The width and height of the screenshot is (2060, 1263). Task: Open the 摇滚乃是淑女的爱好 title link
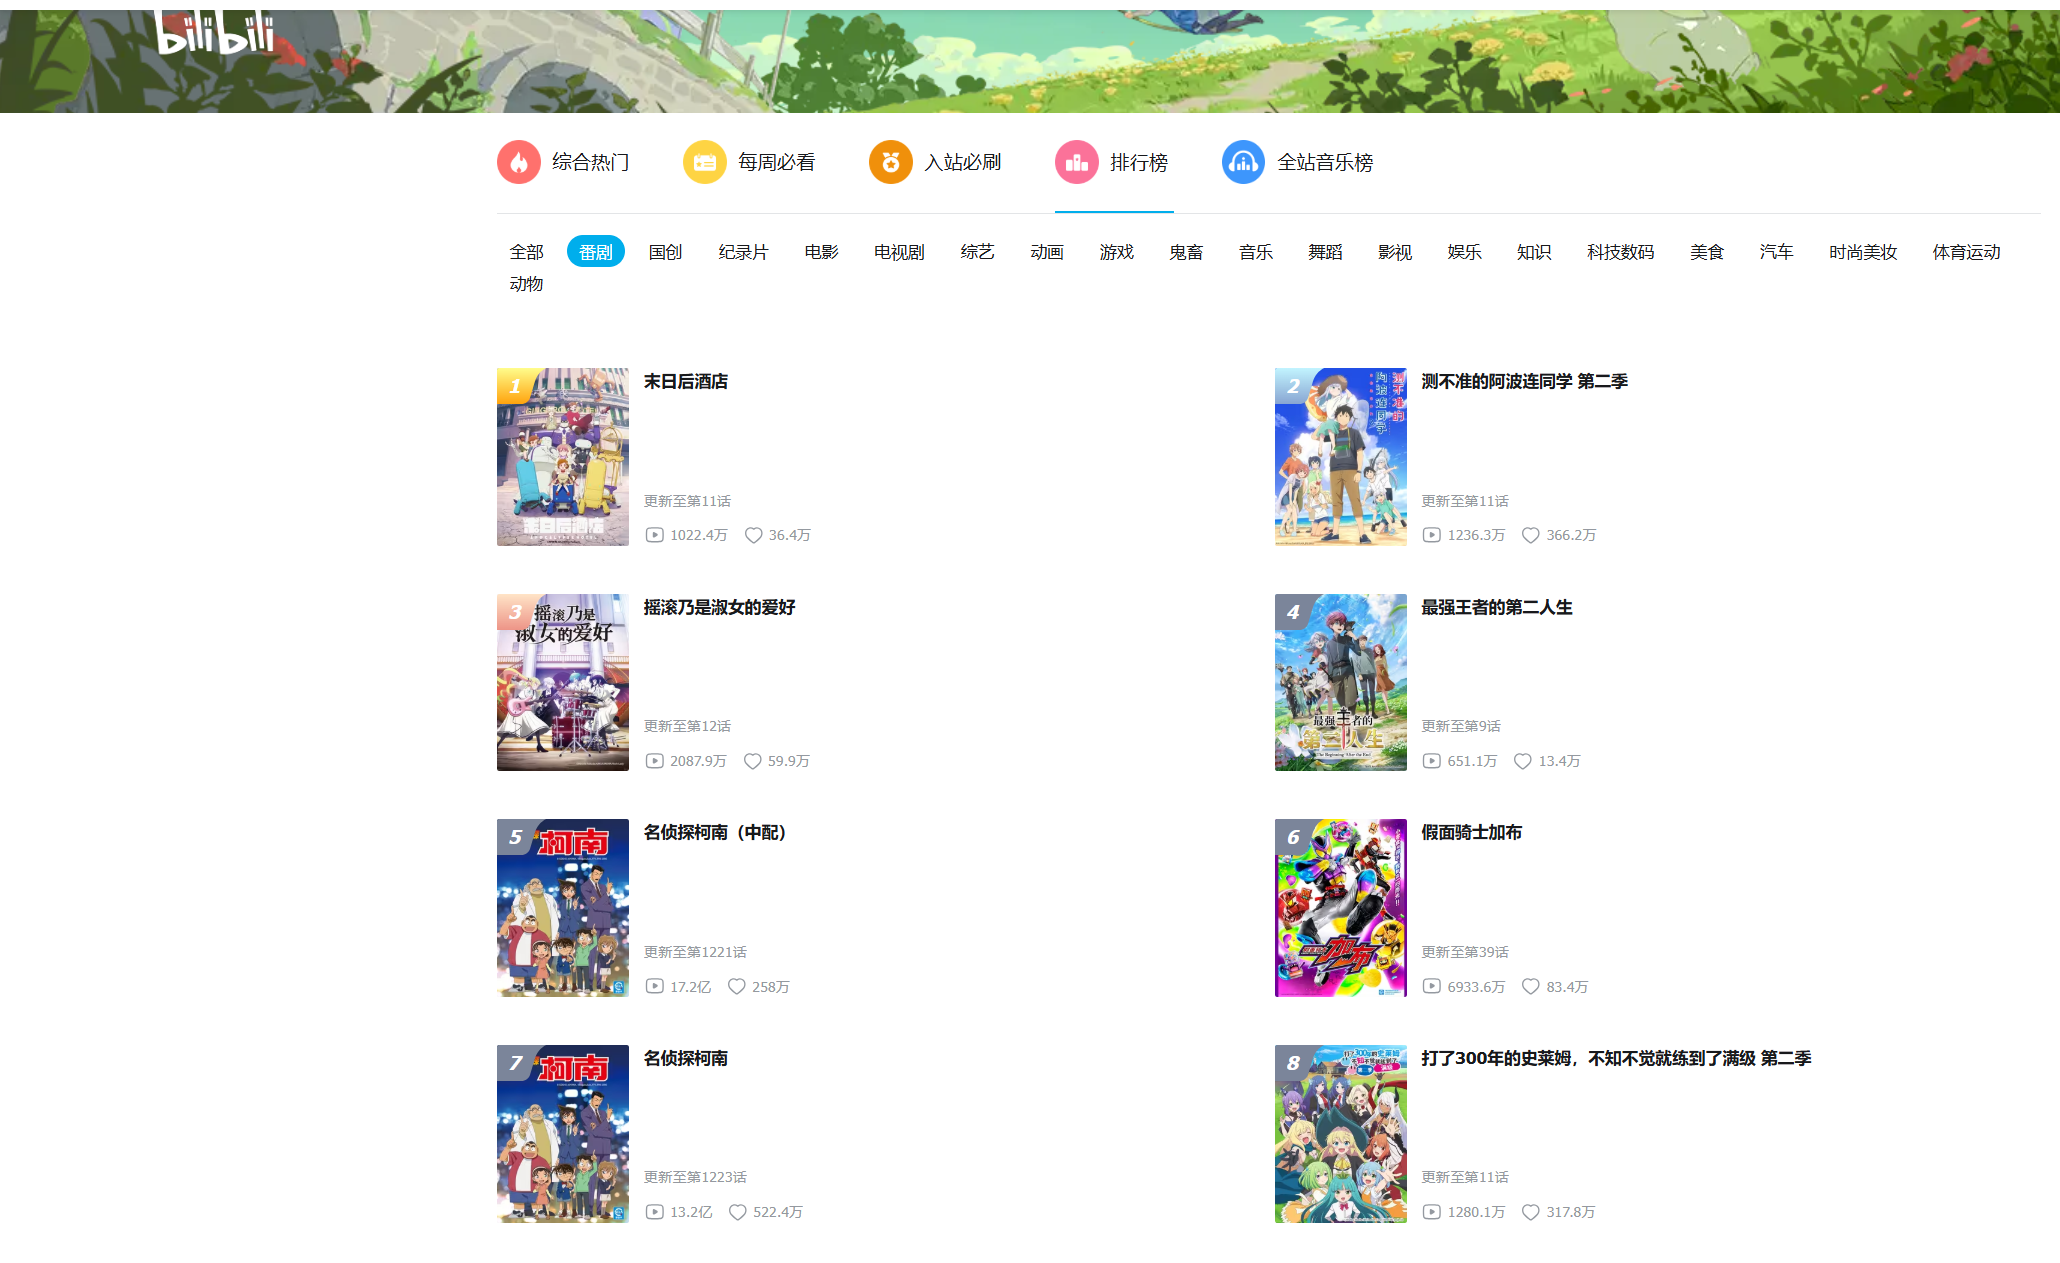(720, 608)
